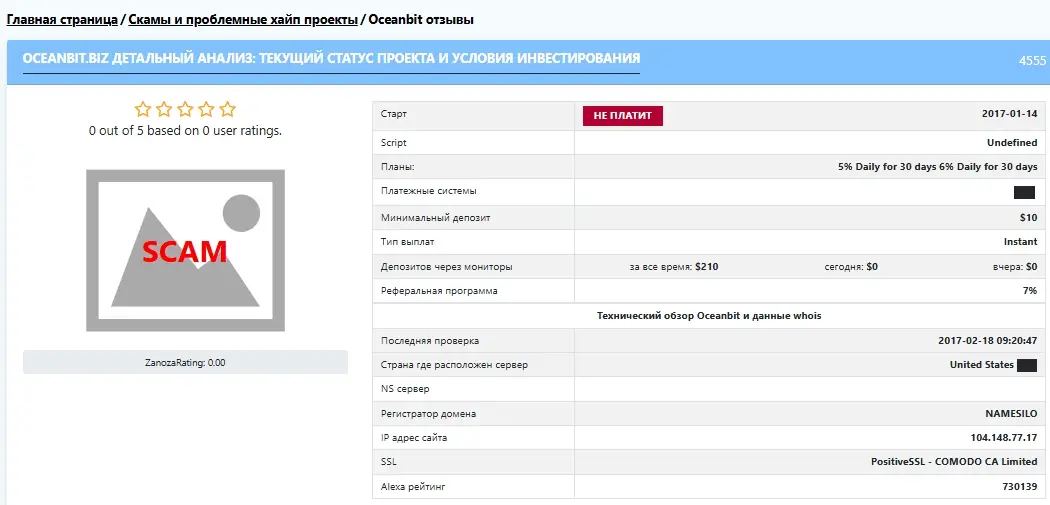Click the first rating star

pyautogui.click(x=142, y=109)
